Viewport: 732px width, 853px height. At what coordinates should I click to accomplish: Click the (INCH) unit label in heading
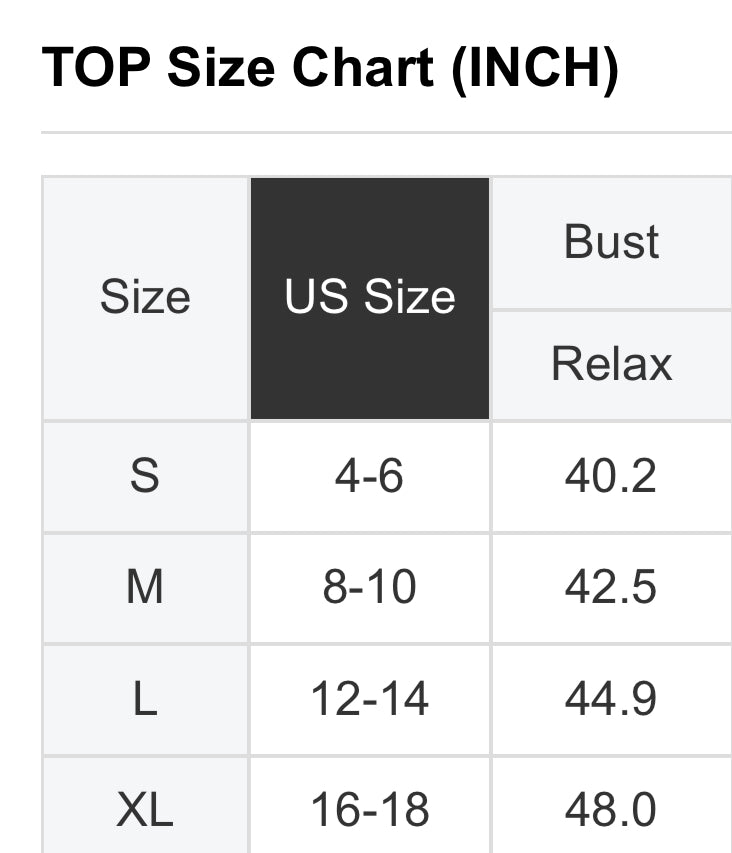click(x=535, y=68)
